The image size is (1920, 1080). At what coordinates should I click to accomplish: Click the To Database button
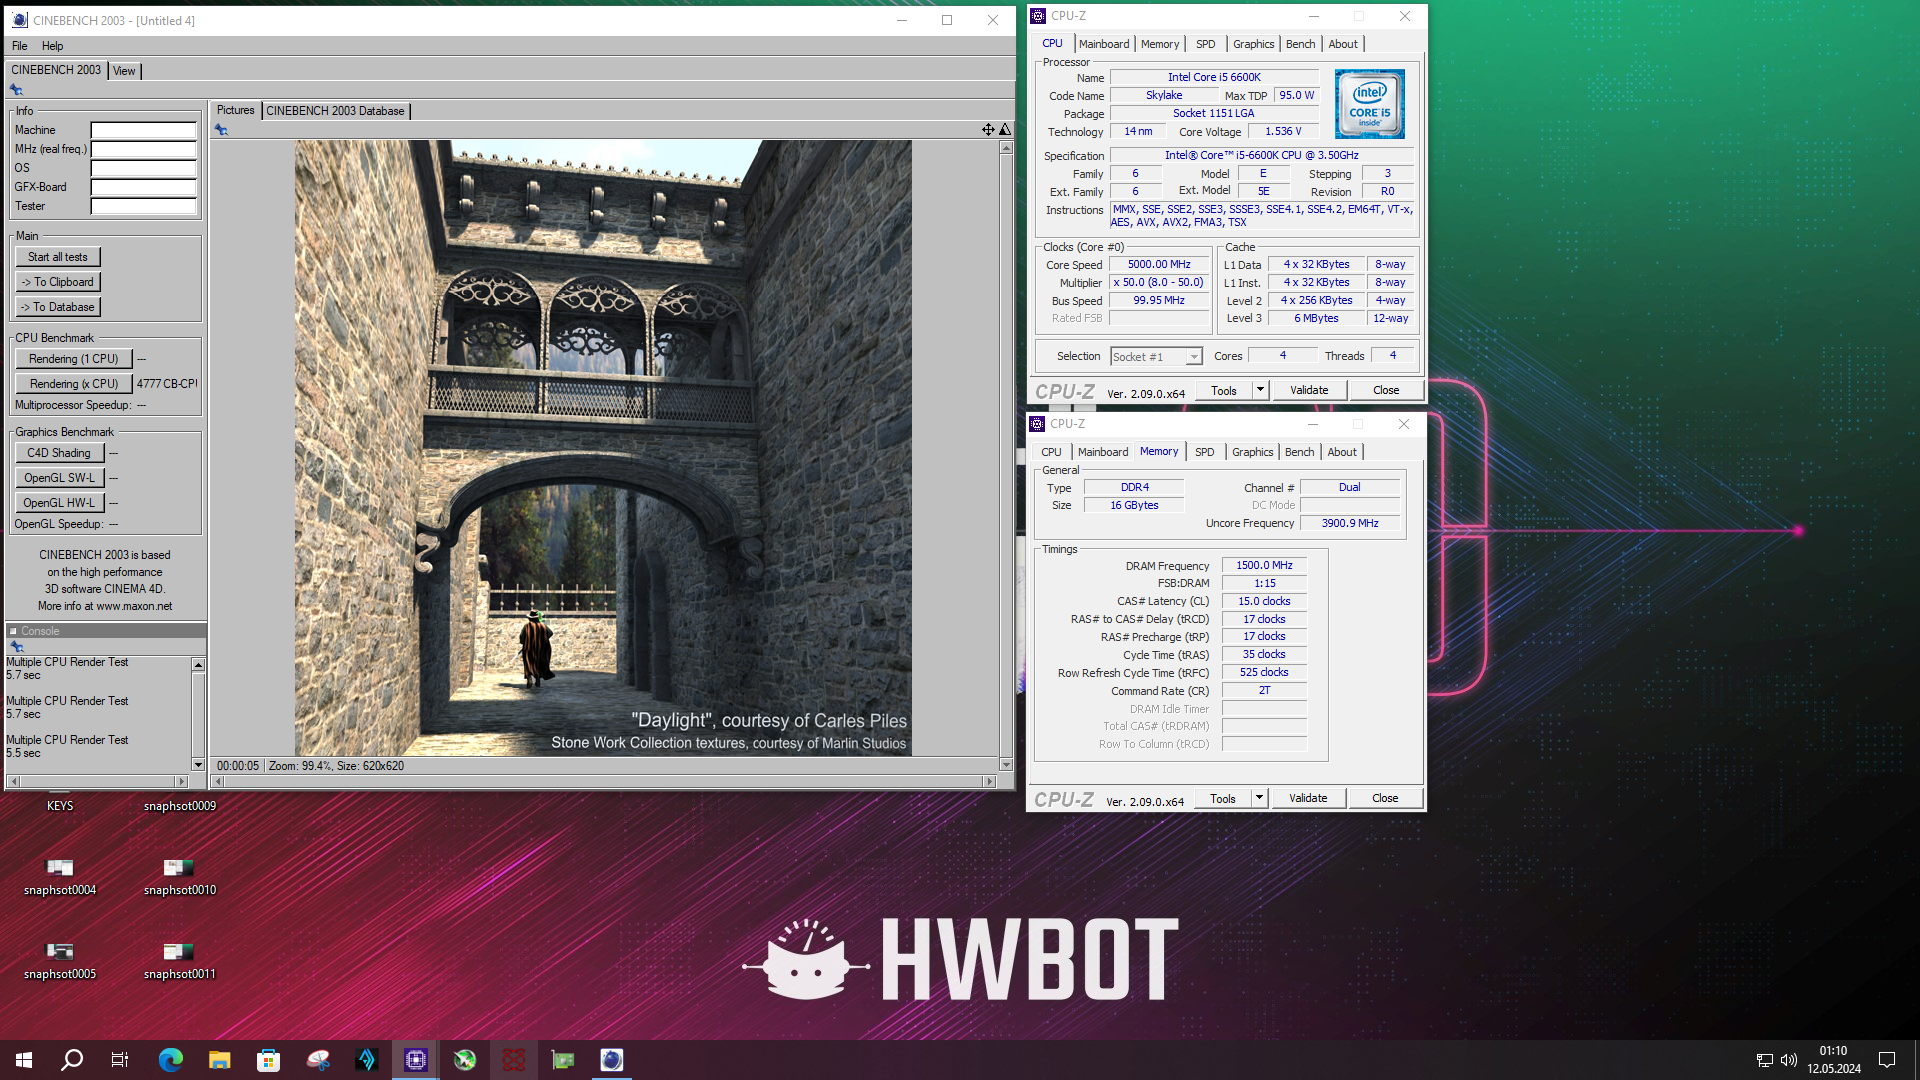pyautogui.click(x=58, y=307)
